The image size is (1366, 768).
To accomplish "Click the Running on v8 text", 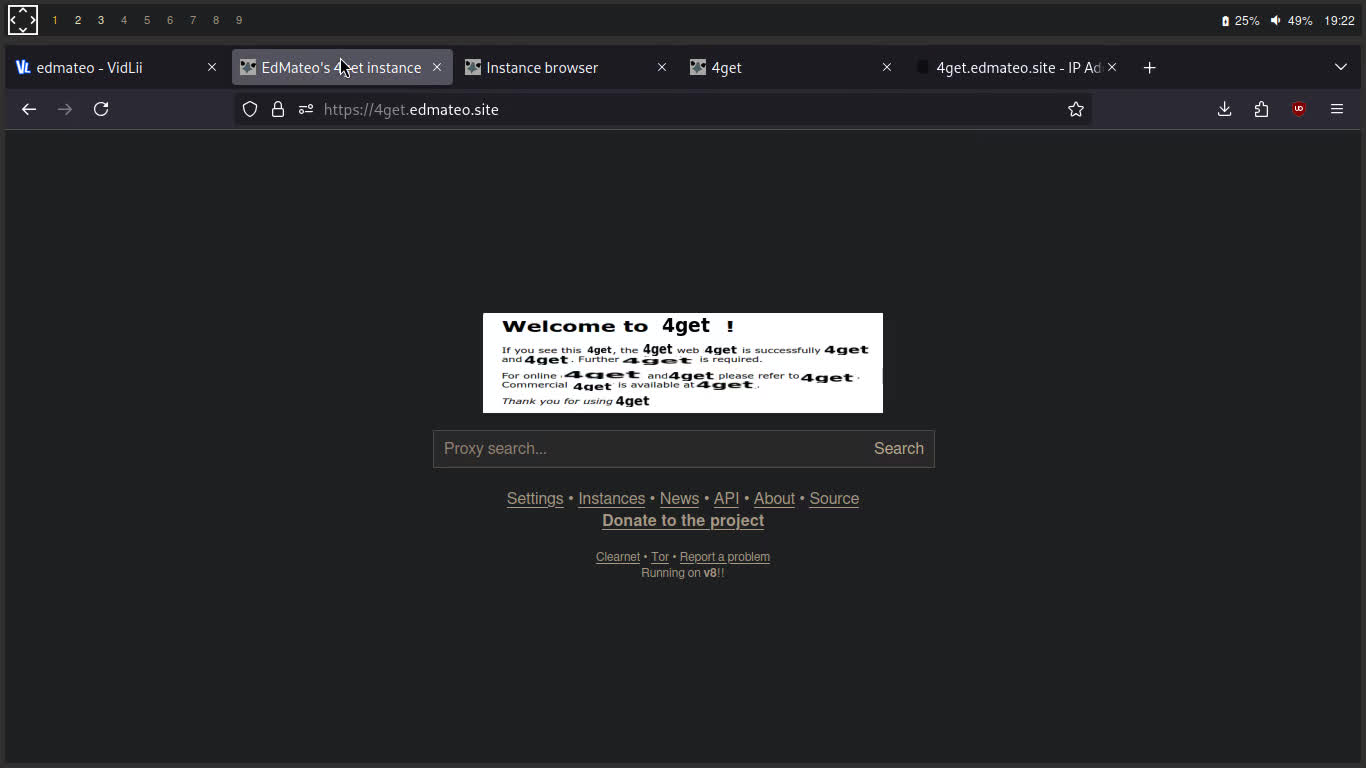I will click(683, 573).
